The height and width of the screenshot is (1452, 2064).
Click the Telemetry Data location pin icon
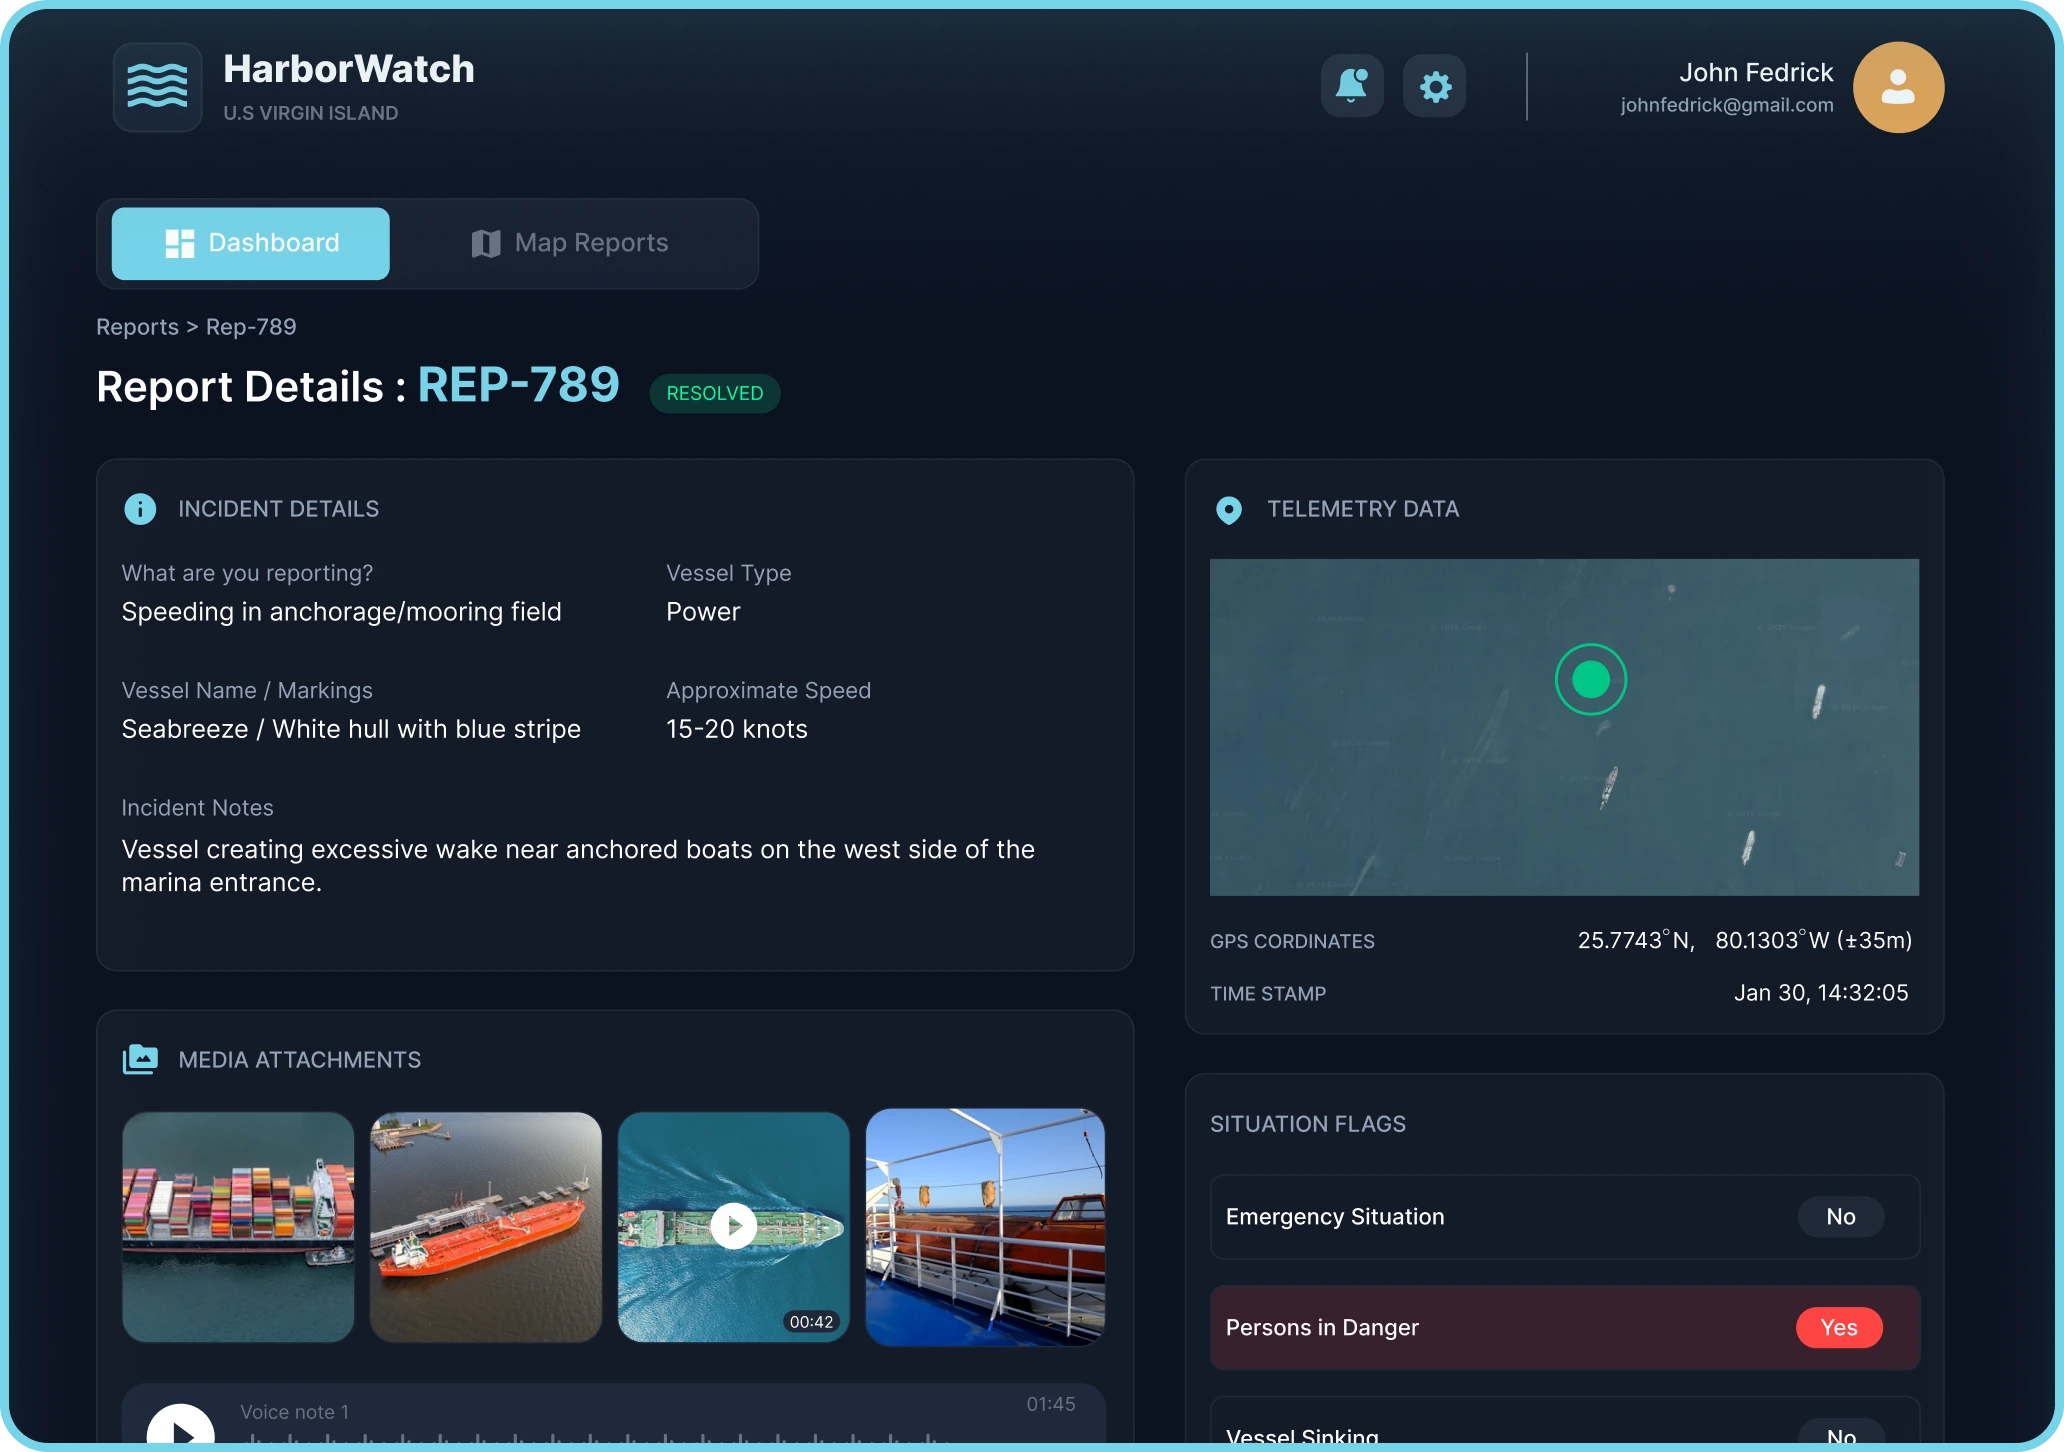1229,510
